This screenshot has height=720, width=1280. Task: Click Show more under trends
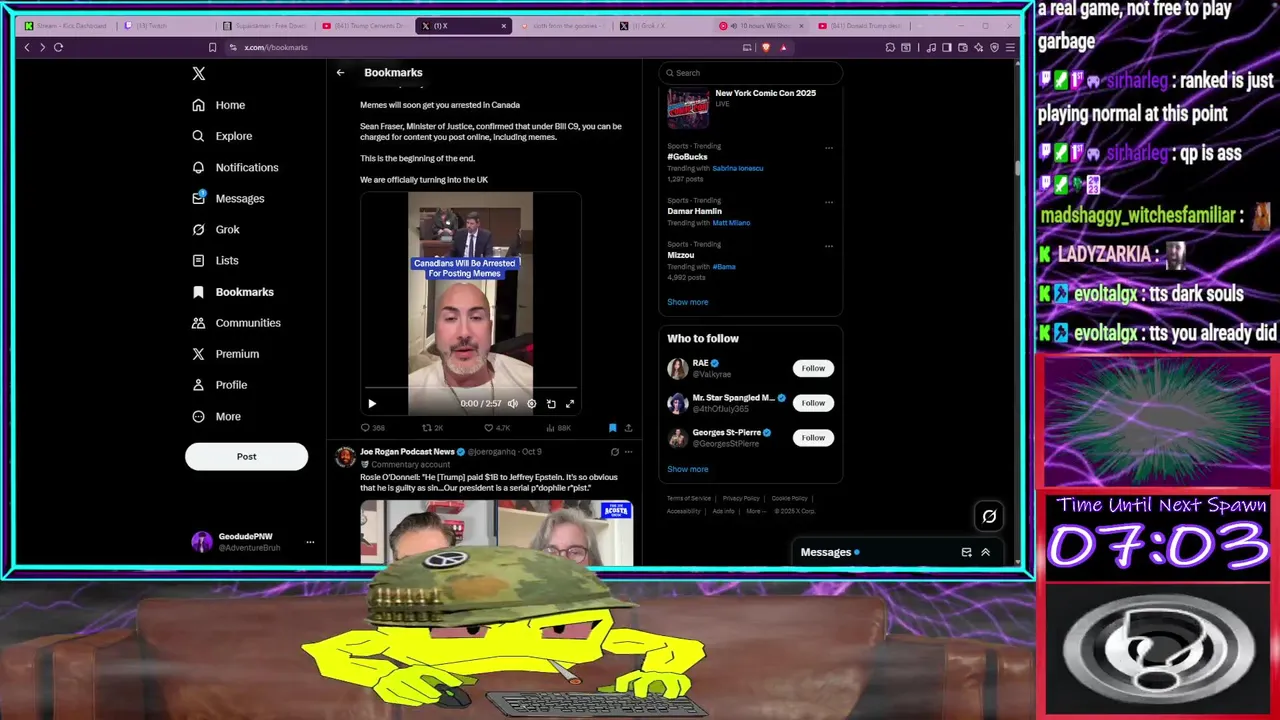(688, 302)
